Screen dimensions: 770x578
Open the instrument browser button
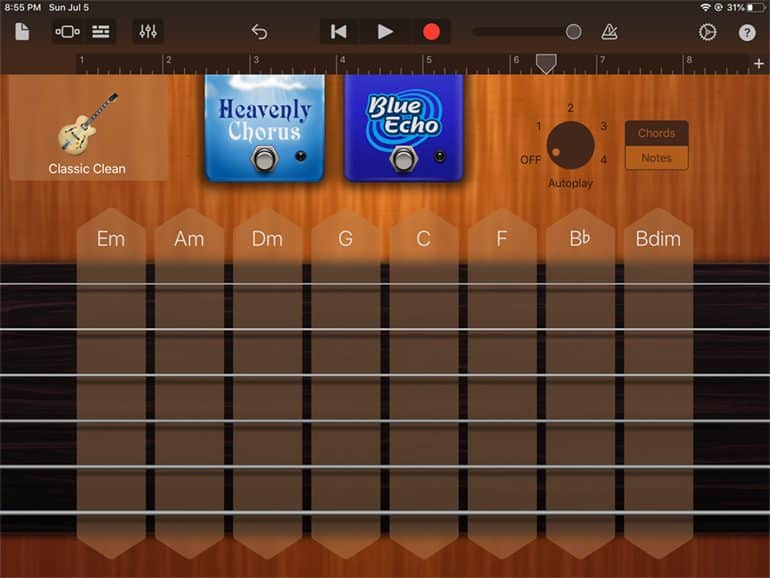point(67,32)
